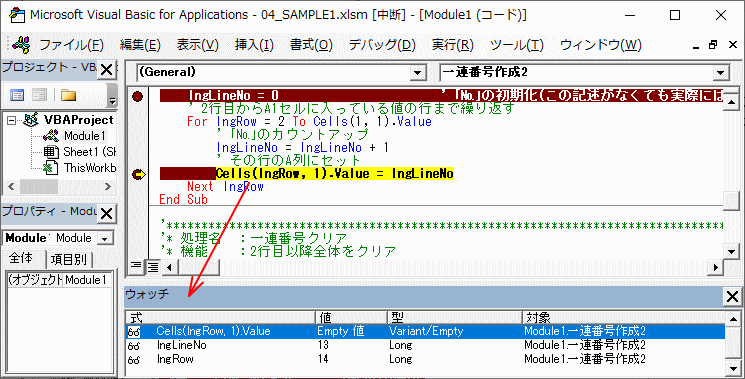Screen dimensions: 745x379
Task: Select ThisWorkbook in project tree
Action: click(x=90, y=168)
